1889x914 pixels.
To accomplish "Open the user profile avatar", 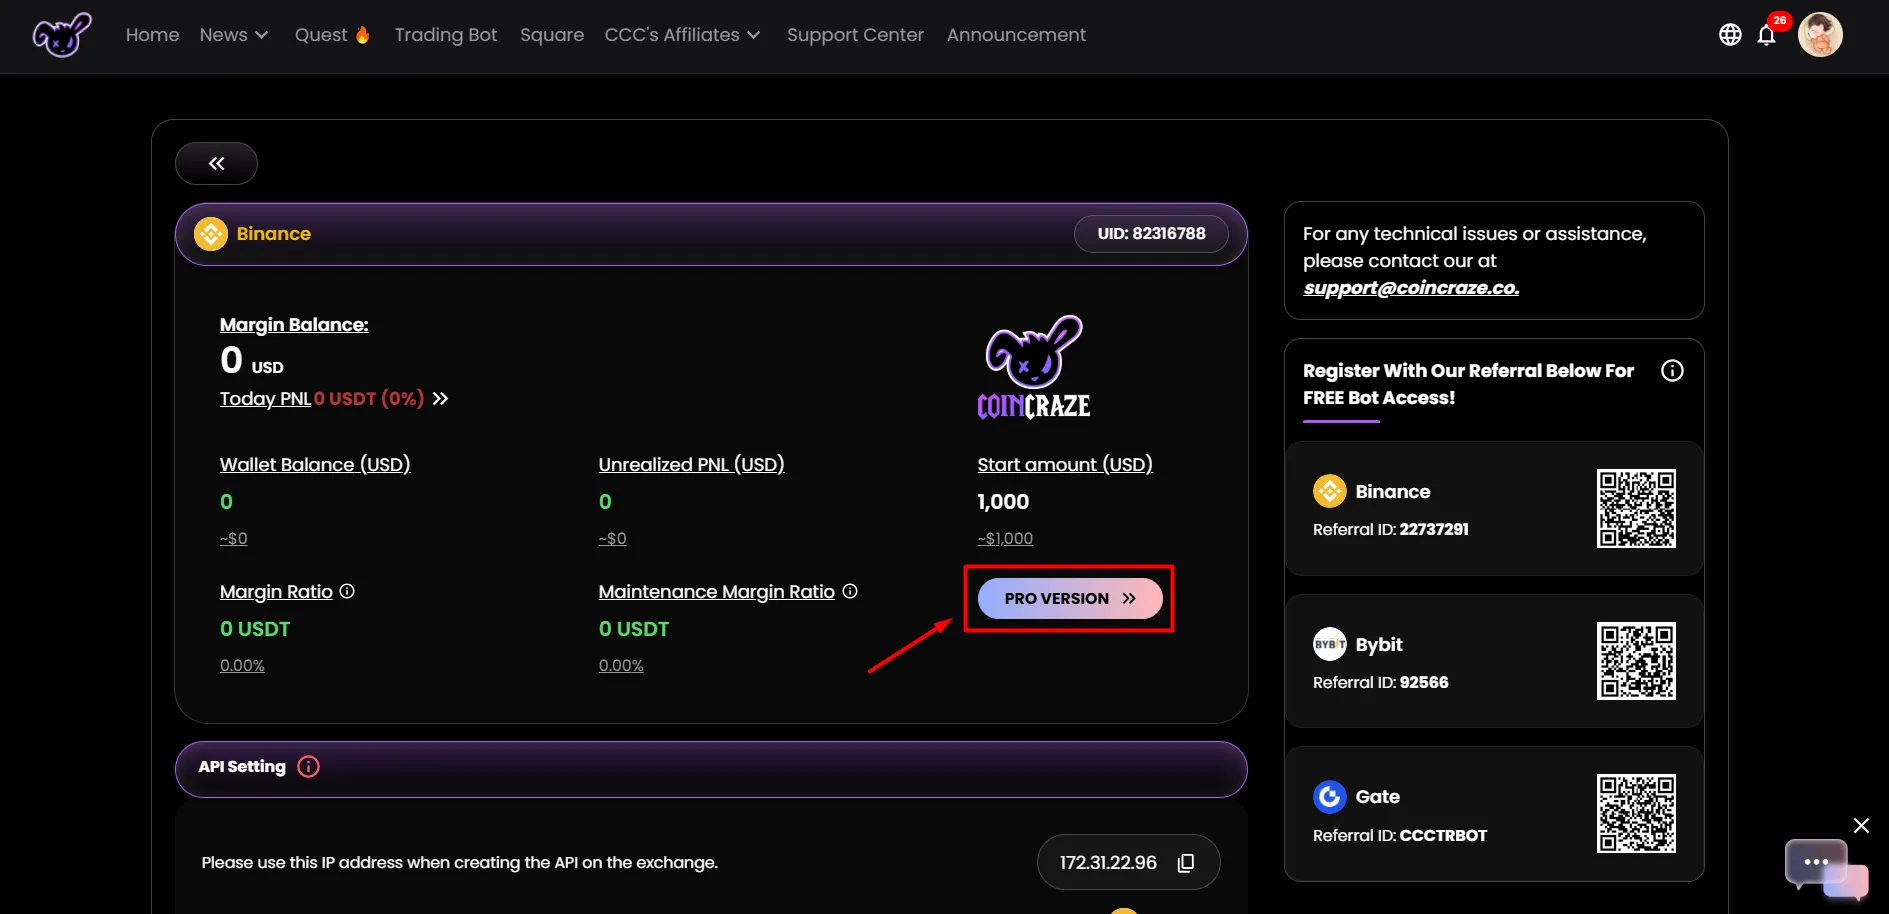I will [x=1820, y=35].
